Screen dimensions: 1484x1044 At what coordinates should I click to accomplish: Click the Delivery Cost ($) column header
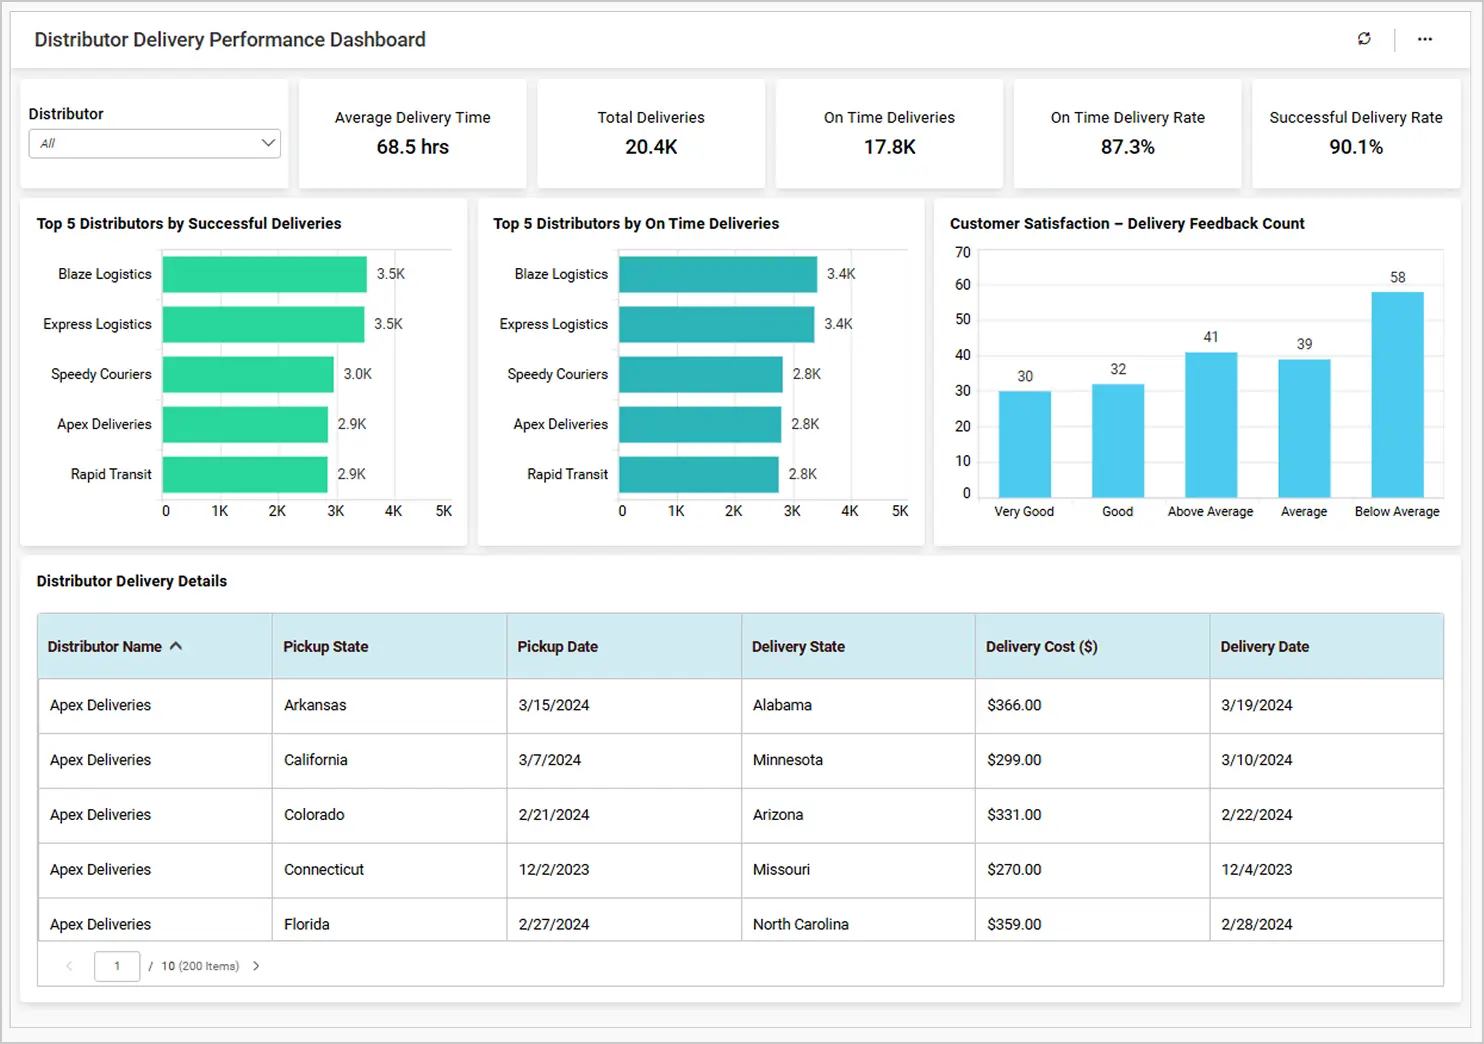click(1092, 646)
